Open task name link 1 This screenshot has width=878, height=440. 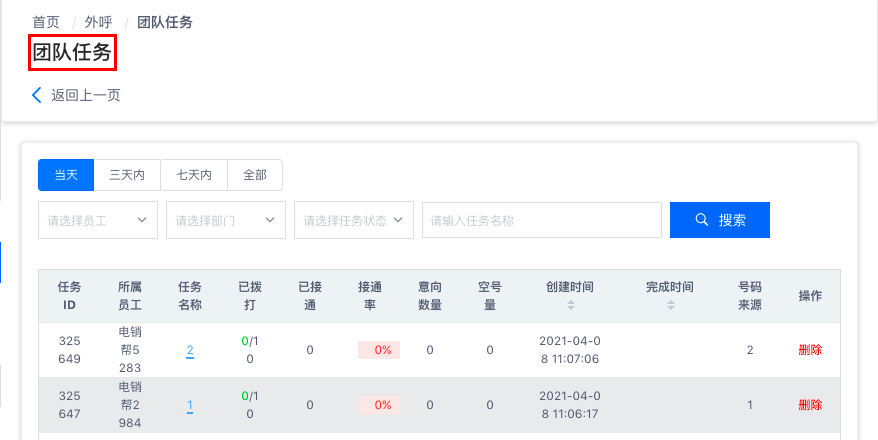coord(190,405)
